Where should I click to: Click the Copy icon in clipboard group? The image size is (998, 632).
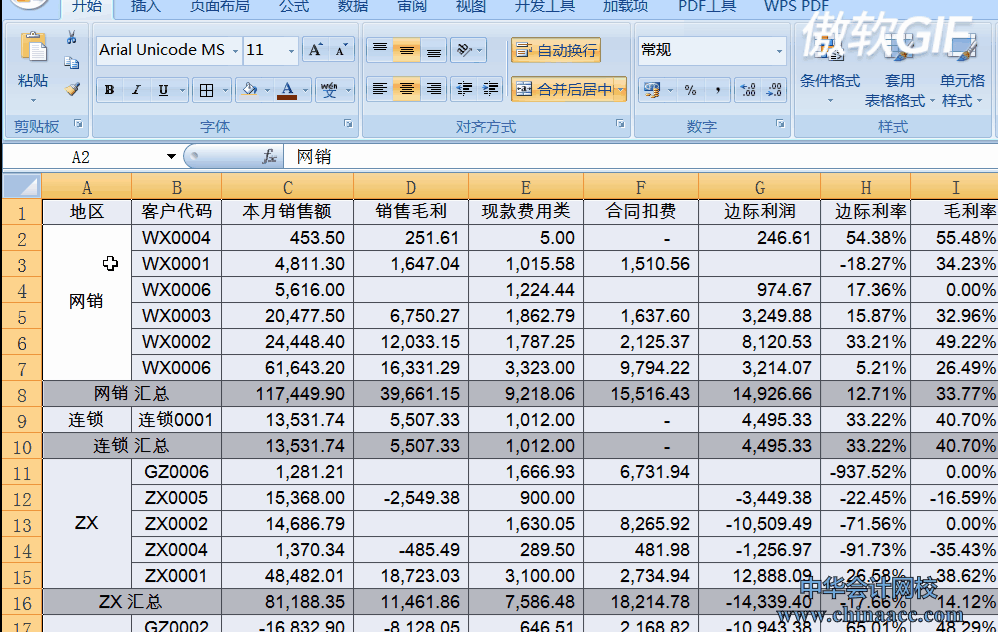(71, 62)
